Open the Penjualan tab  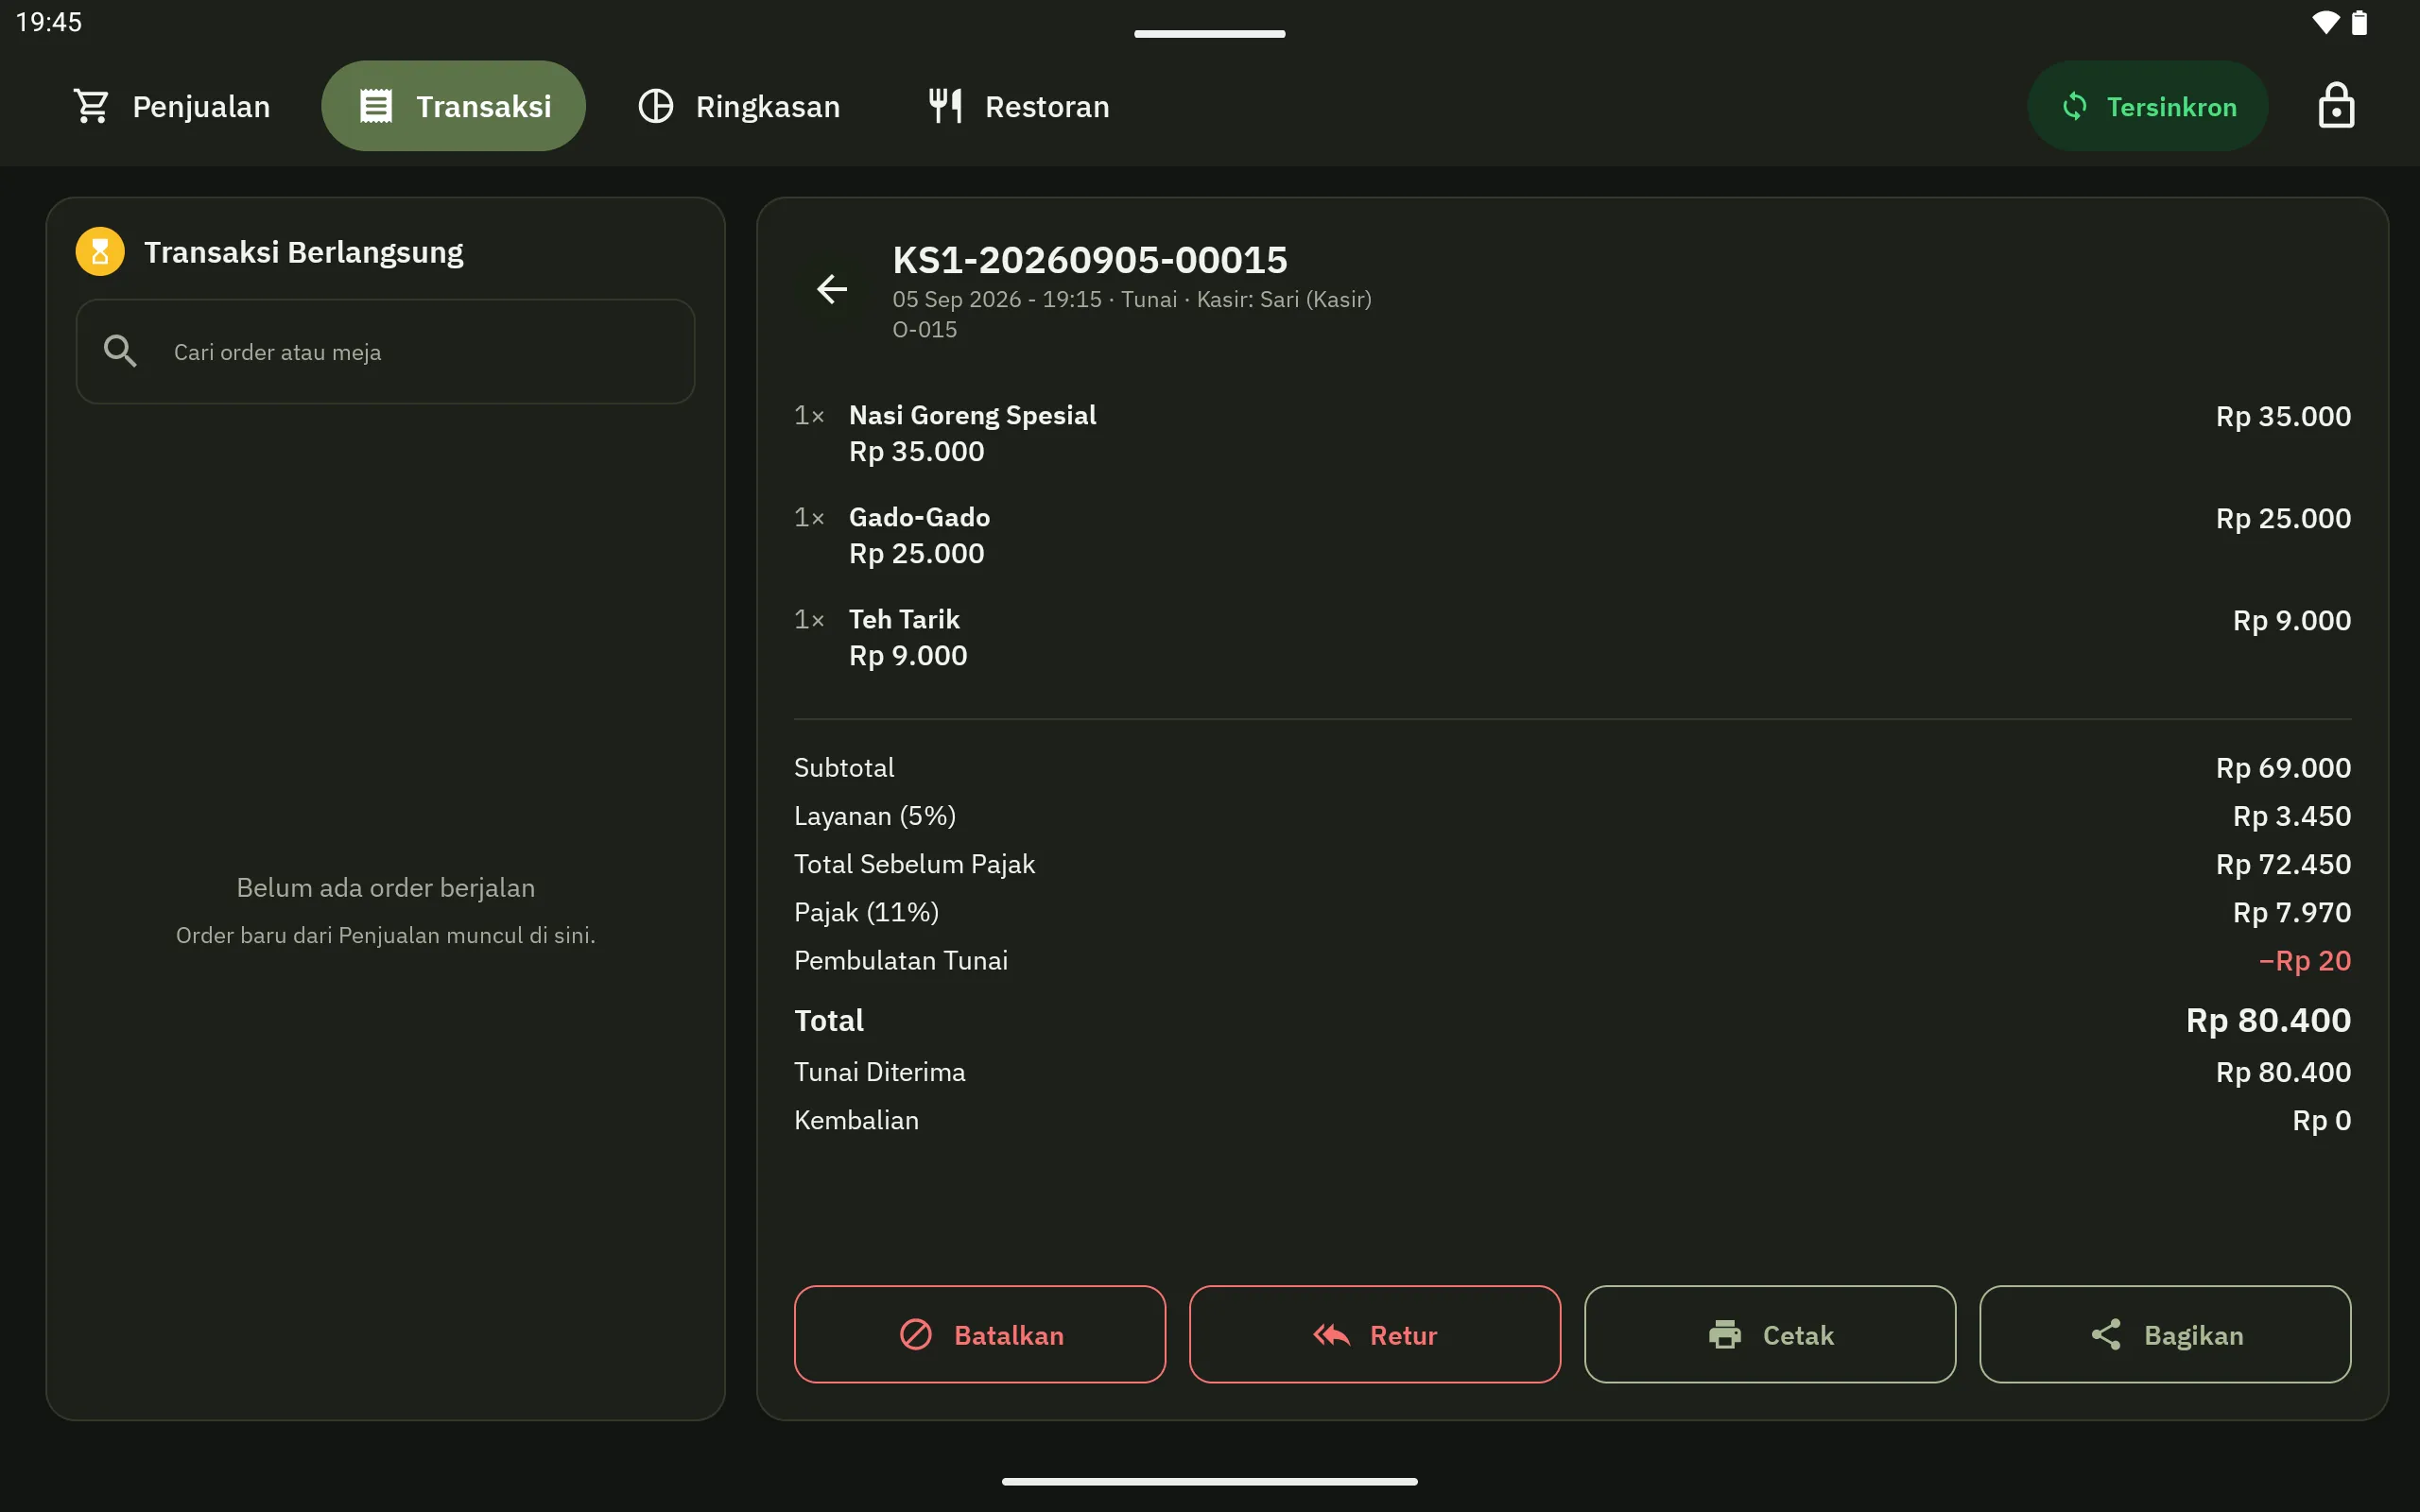pyautogui.click(x=171, y=106)
